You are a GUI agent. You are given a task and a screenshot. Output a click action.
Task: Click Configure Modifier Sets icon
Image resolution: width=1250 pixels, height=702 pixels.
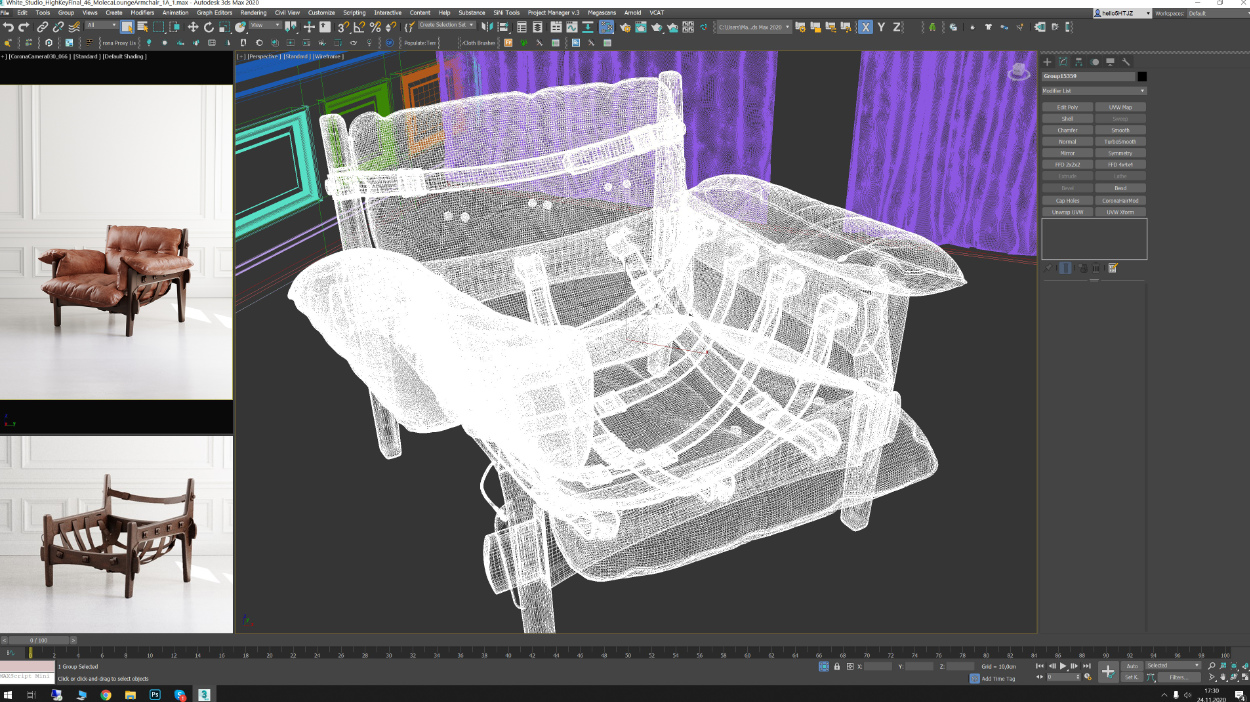tap(1112, 268)
